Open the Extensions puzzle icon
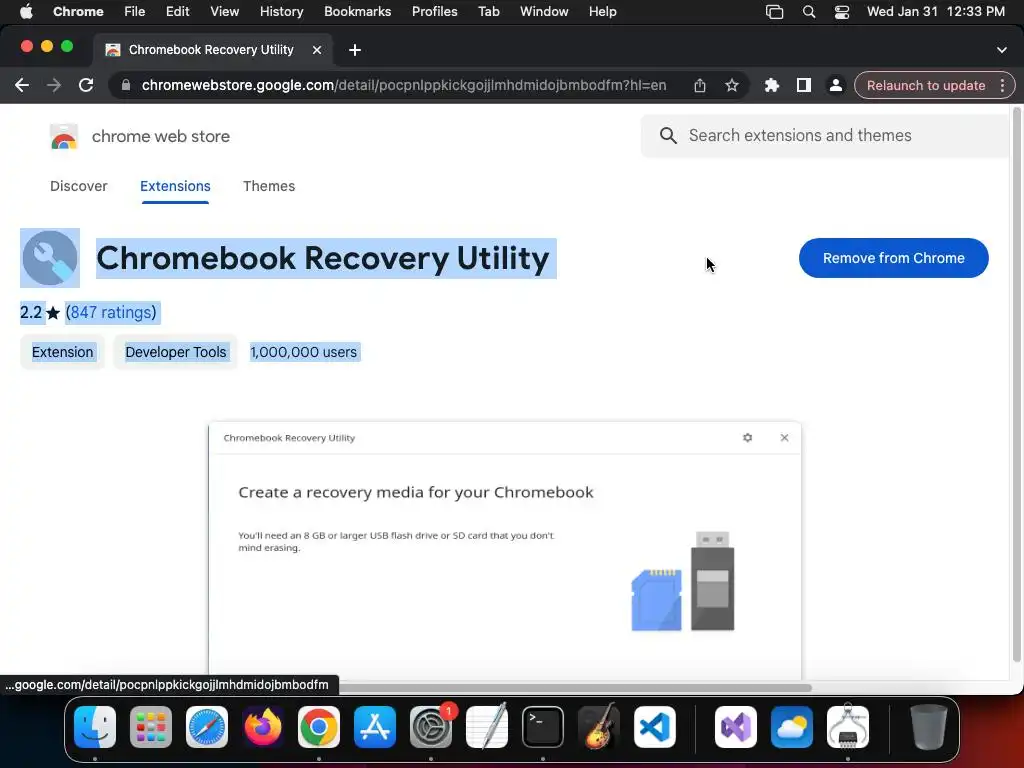Screen dimensions: 1024x768 coord(771,86)
